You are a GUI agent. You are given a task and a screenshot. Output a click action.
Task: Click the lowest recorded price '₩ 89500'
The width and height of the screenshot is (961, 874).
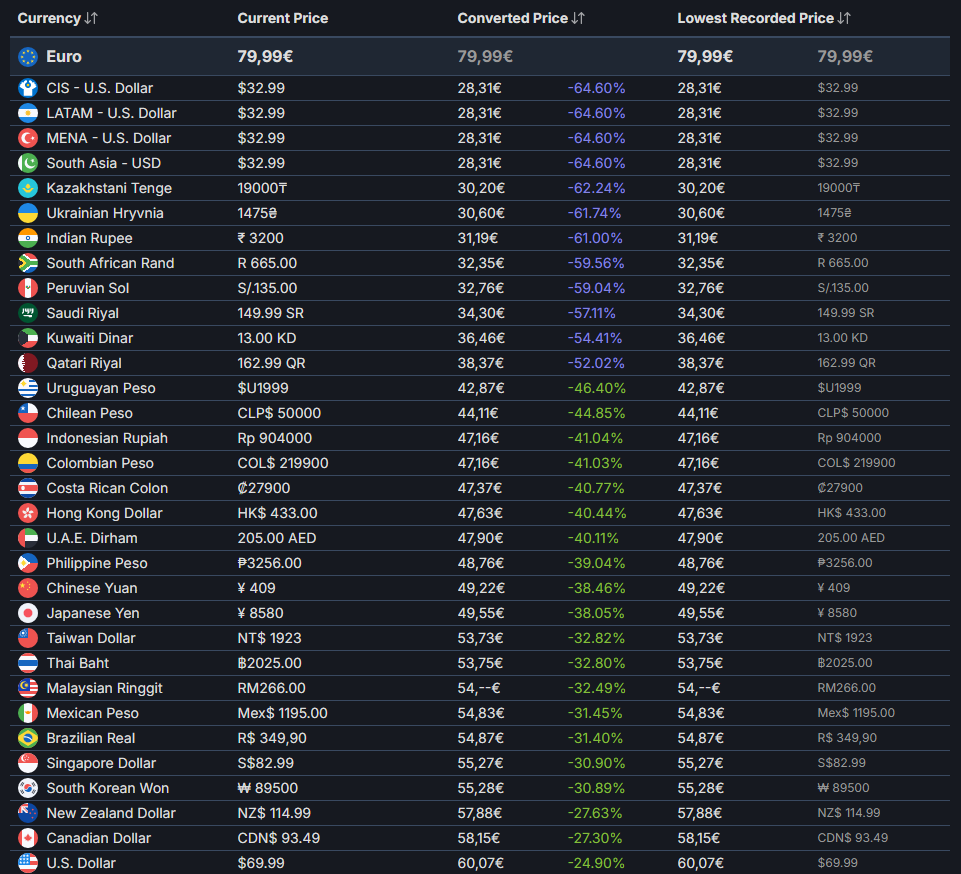pyautogui.click(x=843, y=788)
